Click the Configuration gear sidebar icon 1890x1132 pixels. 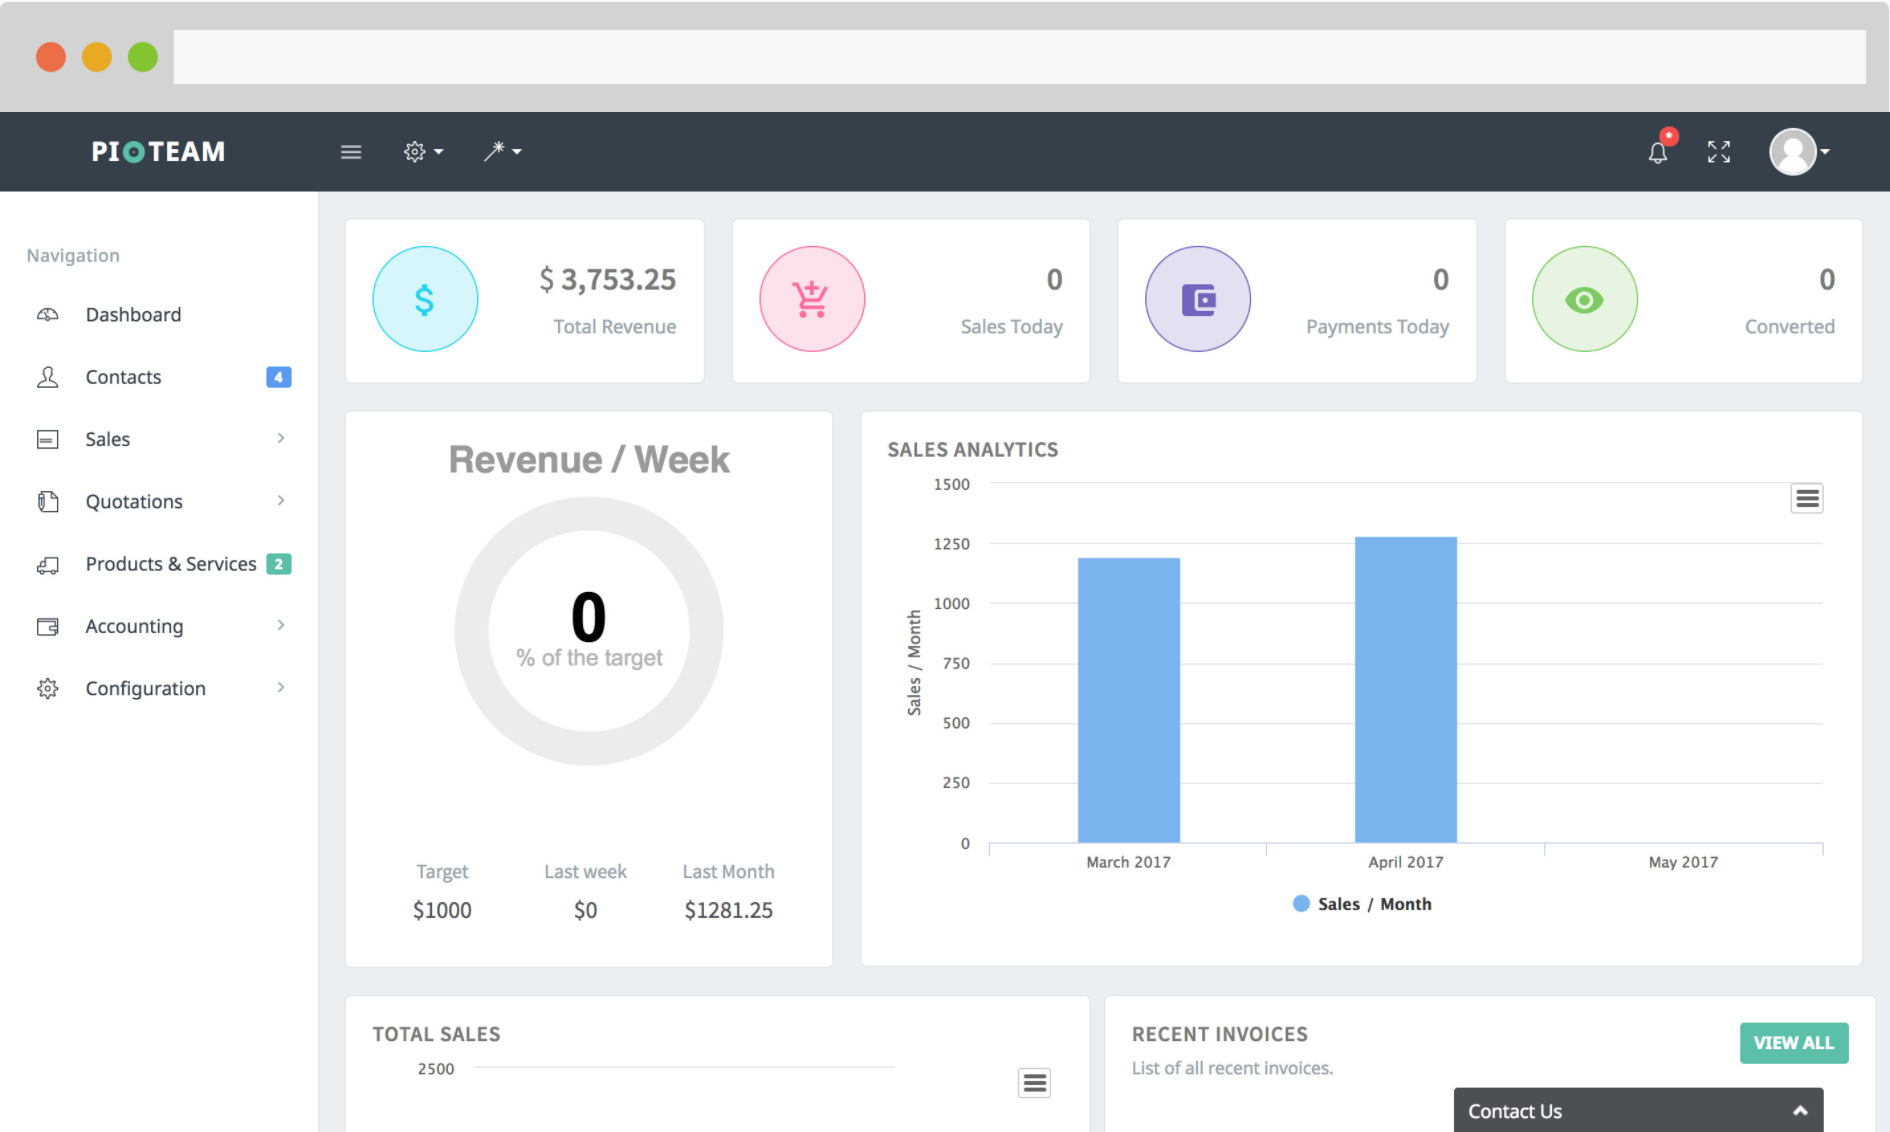click(48, 688)
